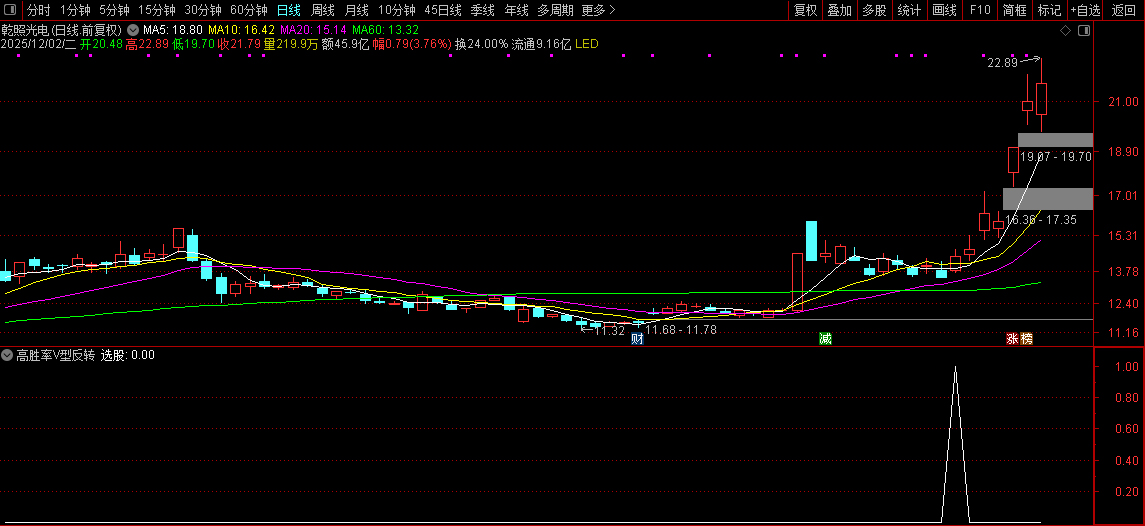Image resolution: width=1145 pixels, height=526 pixels.
Task: Click the 2025/12/02/二 date label
Action: coord(39,44)
